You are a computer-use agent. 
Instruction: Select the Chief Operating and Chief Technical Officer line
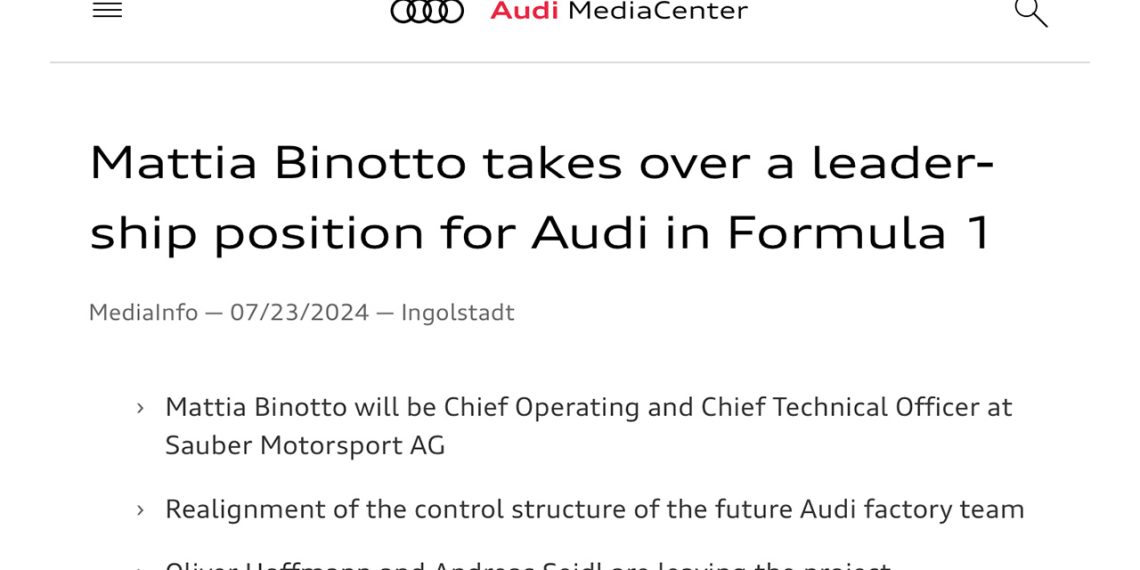(588, 407)
